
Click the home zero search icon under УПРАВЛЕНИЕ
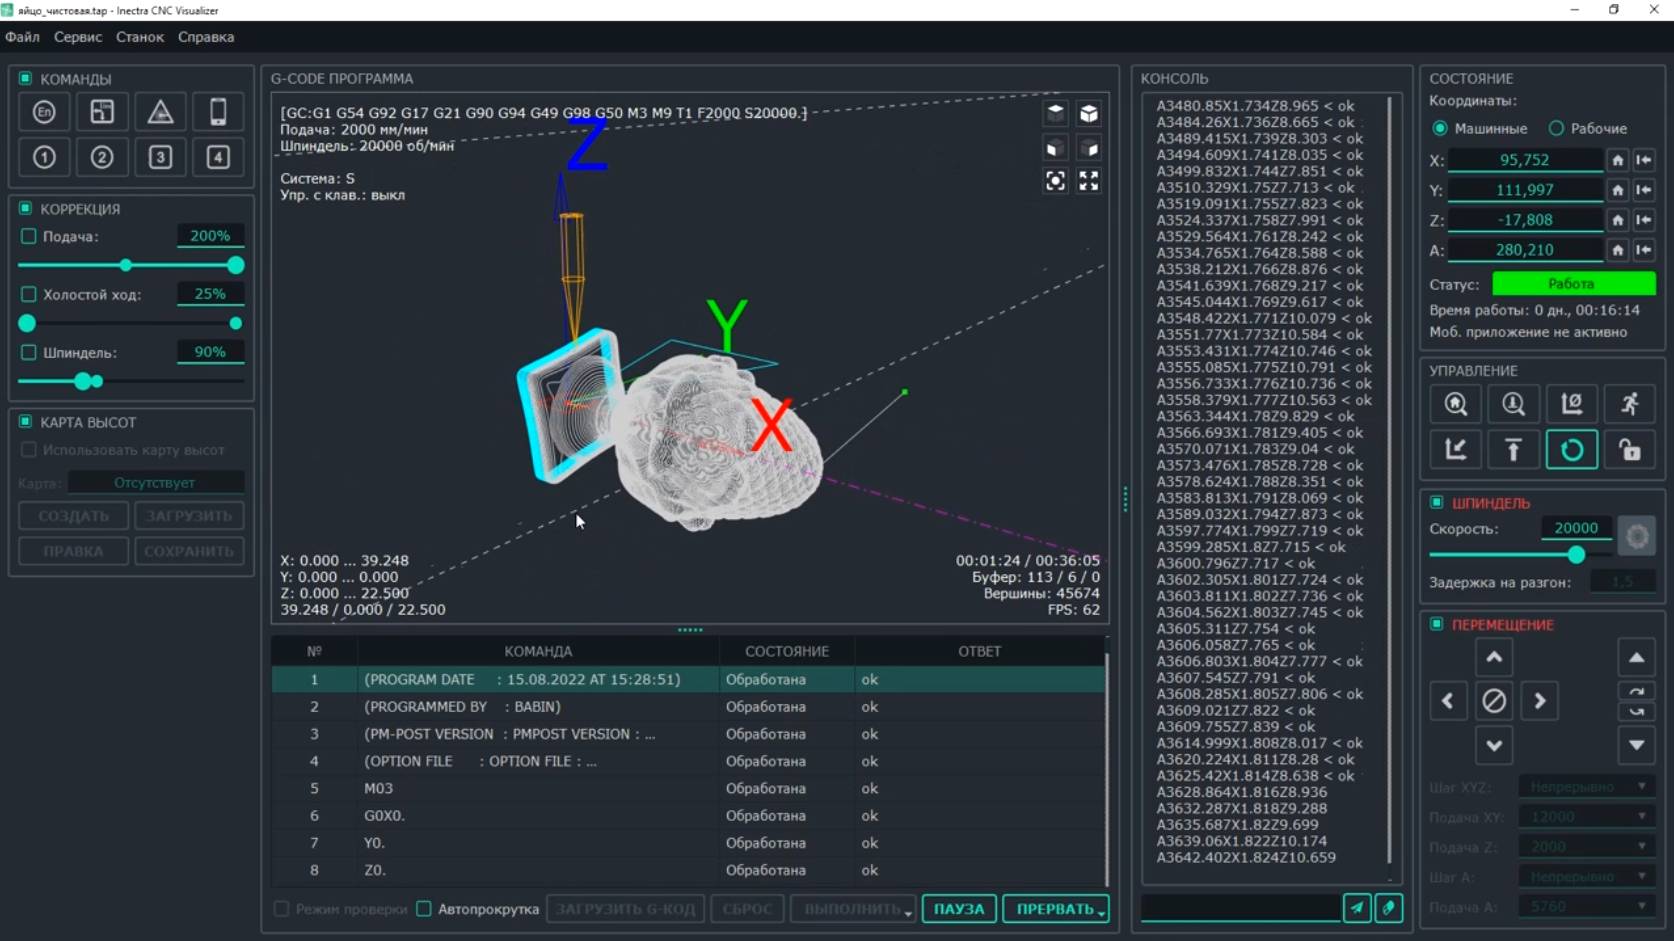click(x=1456, y=404)
